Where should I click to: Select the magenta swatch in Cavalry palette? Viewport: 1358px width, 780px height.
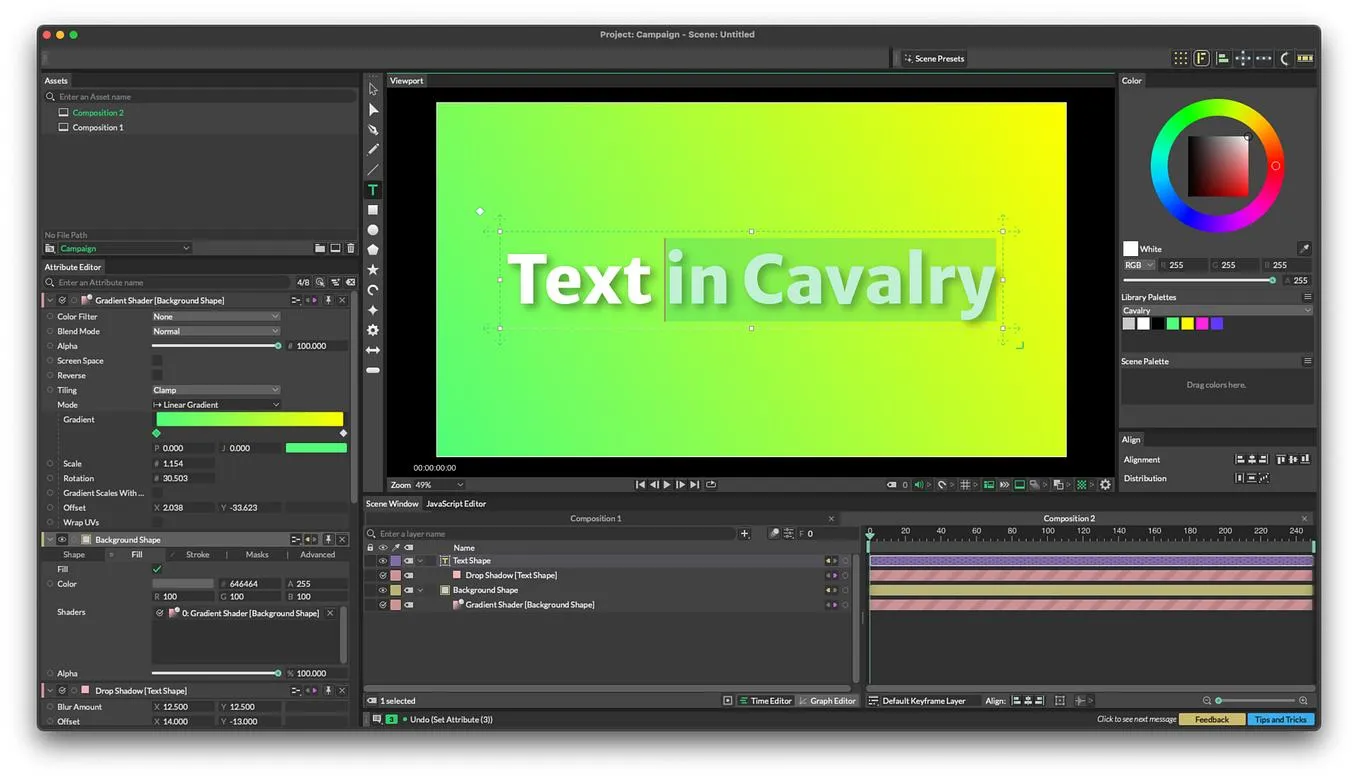click(x=1202, y=324)
